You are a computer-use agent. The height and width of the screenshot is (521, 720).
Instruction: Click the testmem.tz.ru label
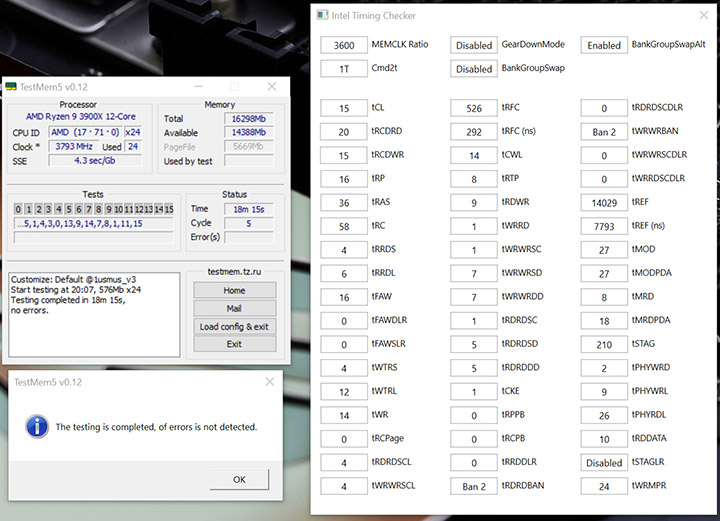coord(234,272)
